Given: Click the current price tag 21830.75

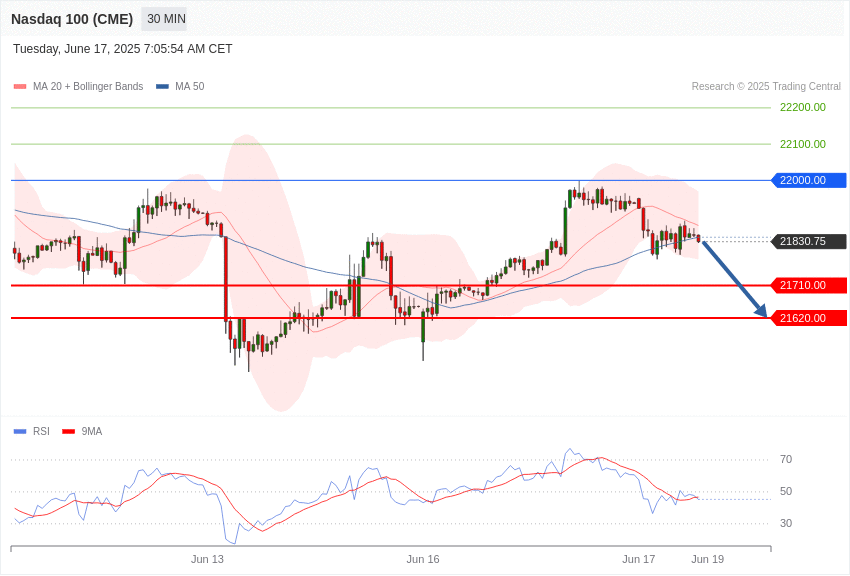Looking at the screenshot, I should tap(808, 241).
